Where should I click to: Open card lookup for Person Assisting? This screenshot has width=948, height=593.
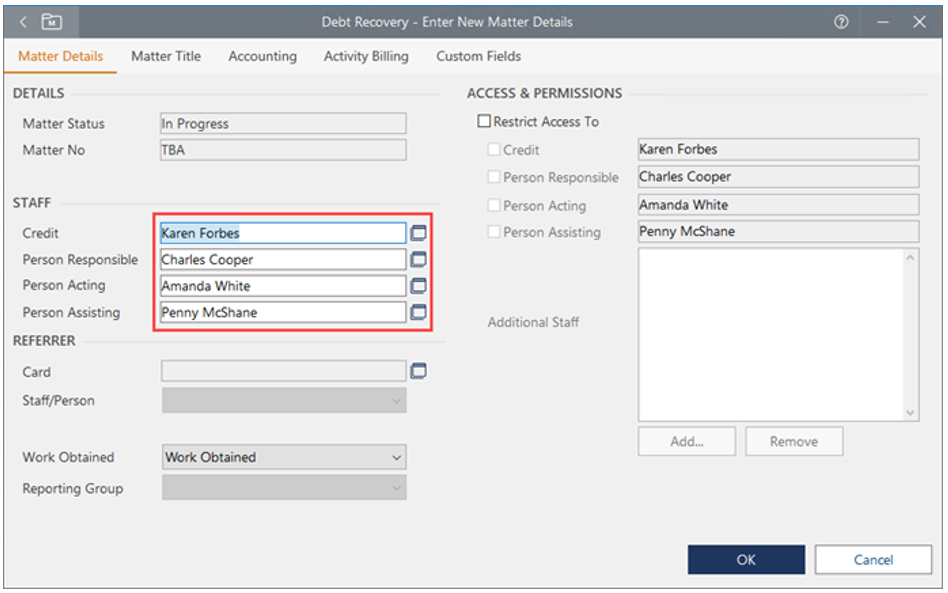[419, 313]
